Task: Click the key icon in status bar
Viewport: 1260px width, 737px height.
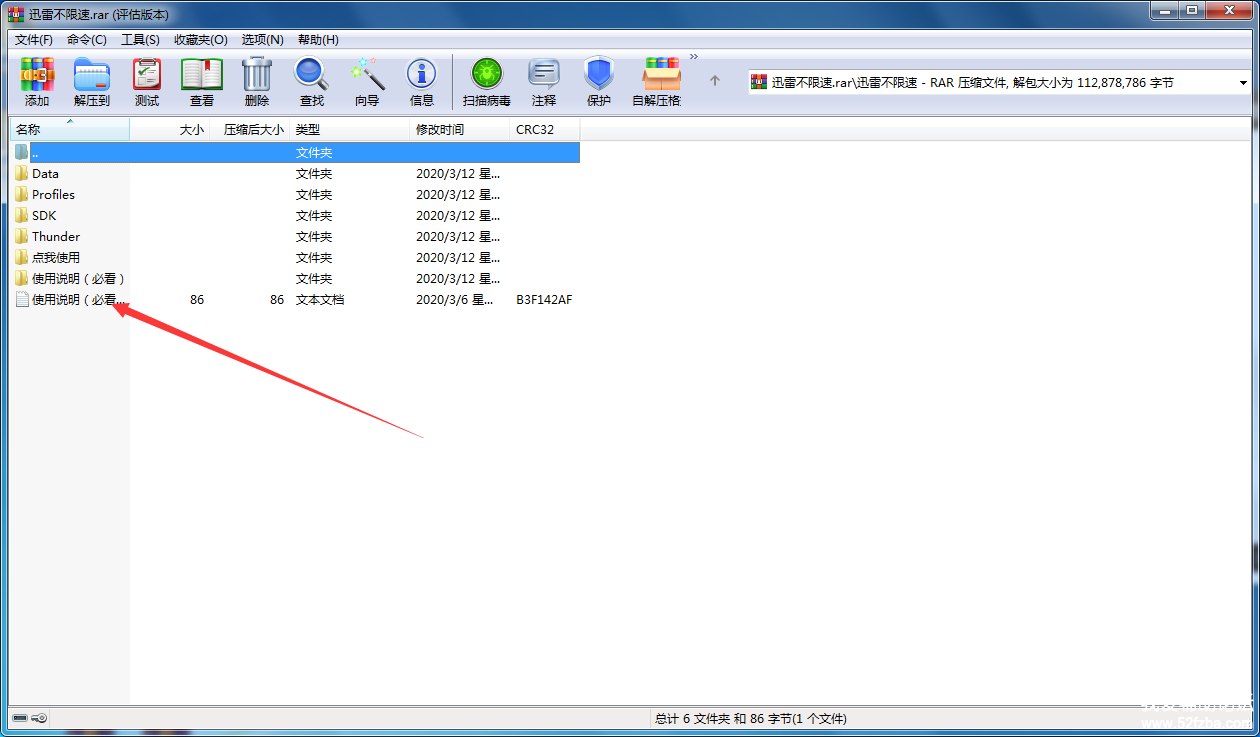Action: (39, 718)
